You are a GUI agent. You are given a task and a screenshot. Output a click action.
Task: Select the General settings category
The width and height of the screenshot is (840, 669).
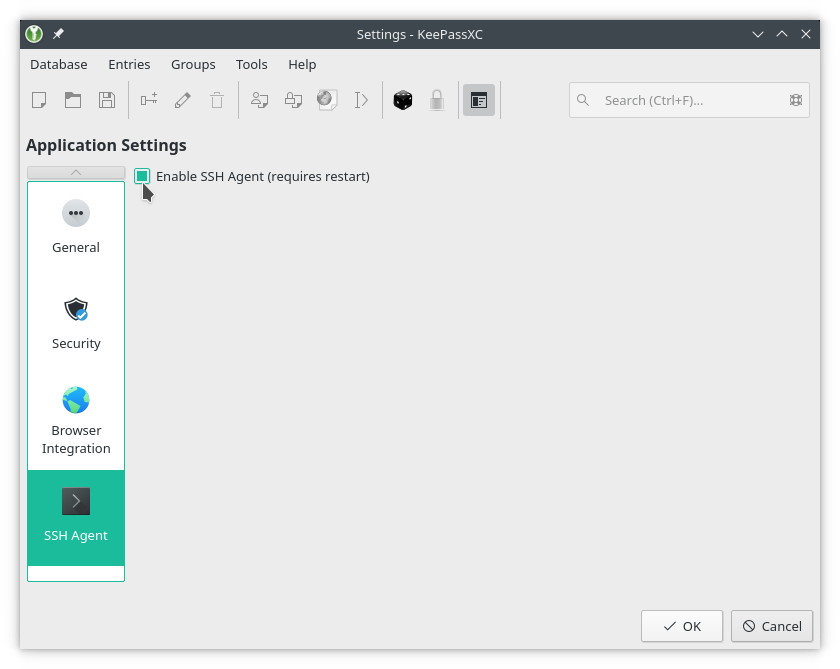pos(76,225)
